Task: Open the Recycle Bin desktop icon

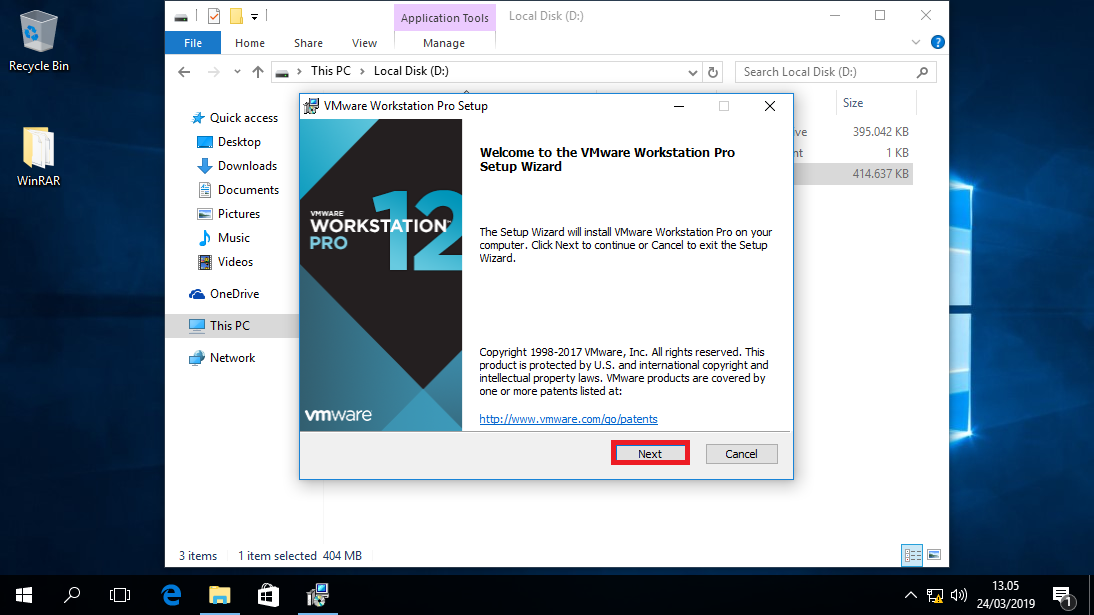Action: (38, 40)
